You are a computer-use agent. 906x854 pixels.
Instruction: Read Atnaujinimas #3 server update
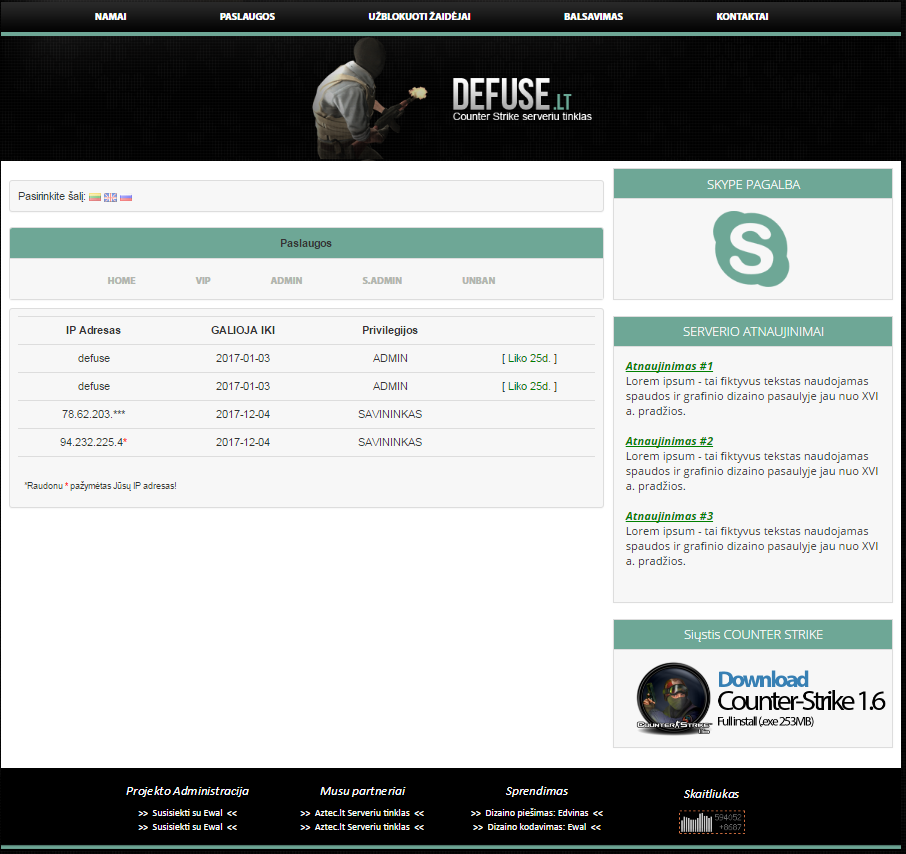[x=669, y=516]
